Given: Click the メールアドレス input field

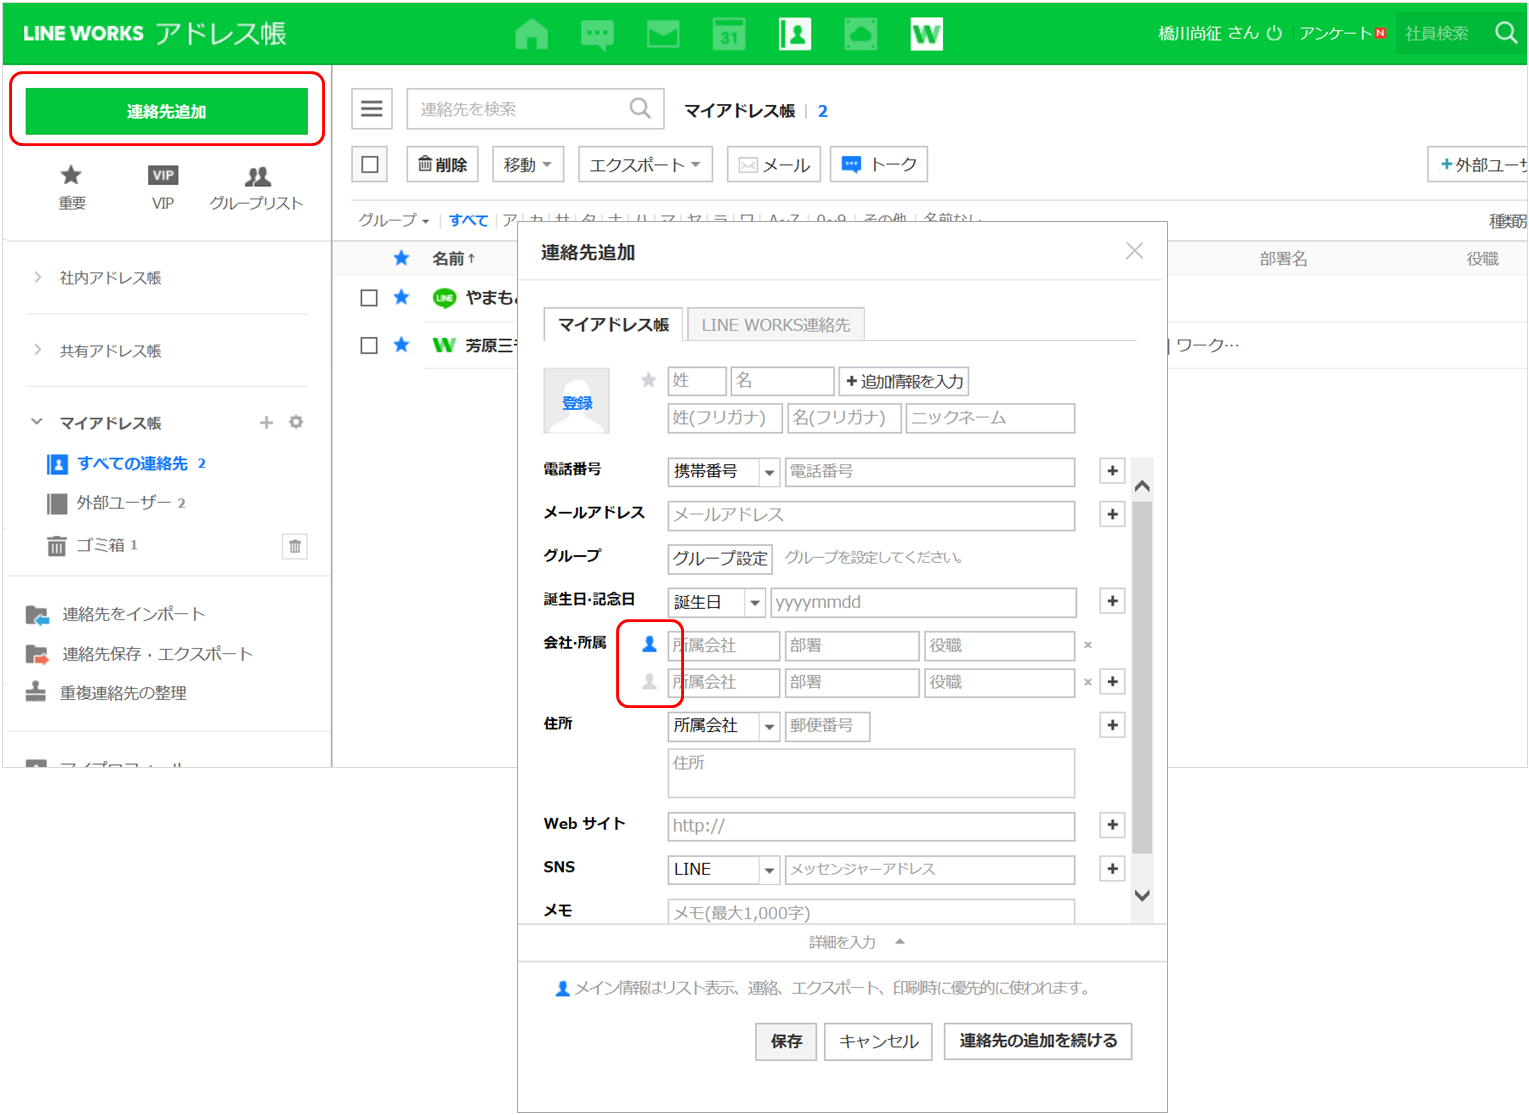Looking at the screenshot, I should [x=870, y=515].
